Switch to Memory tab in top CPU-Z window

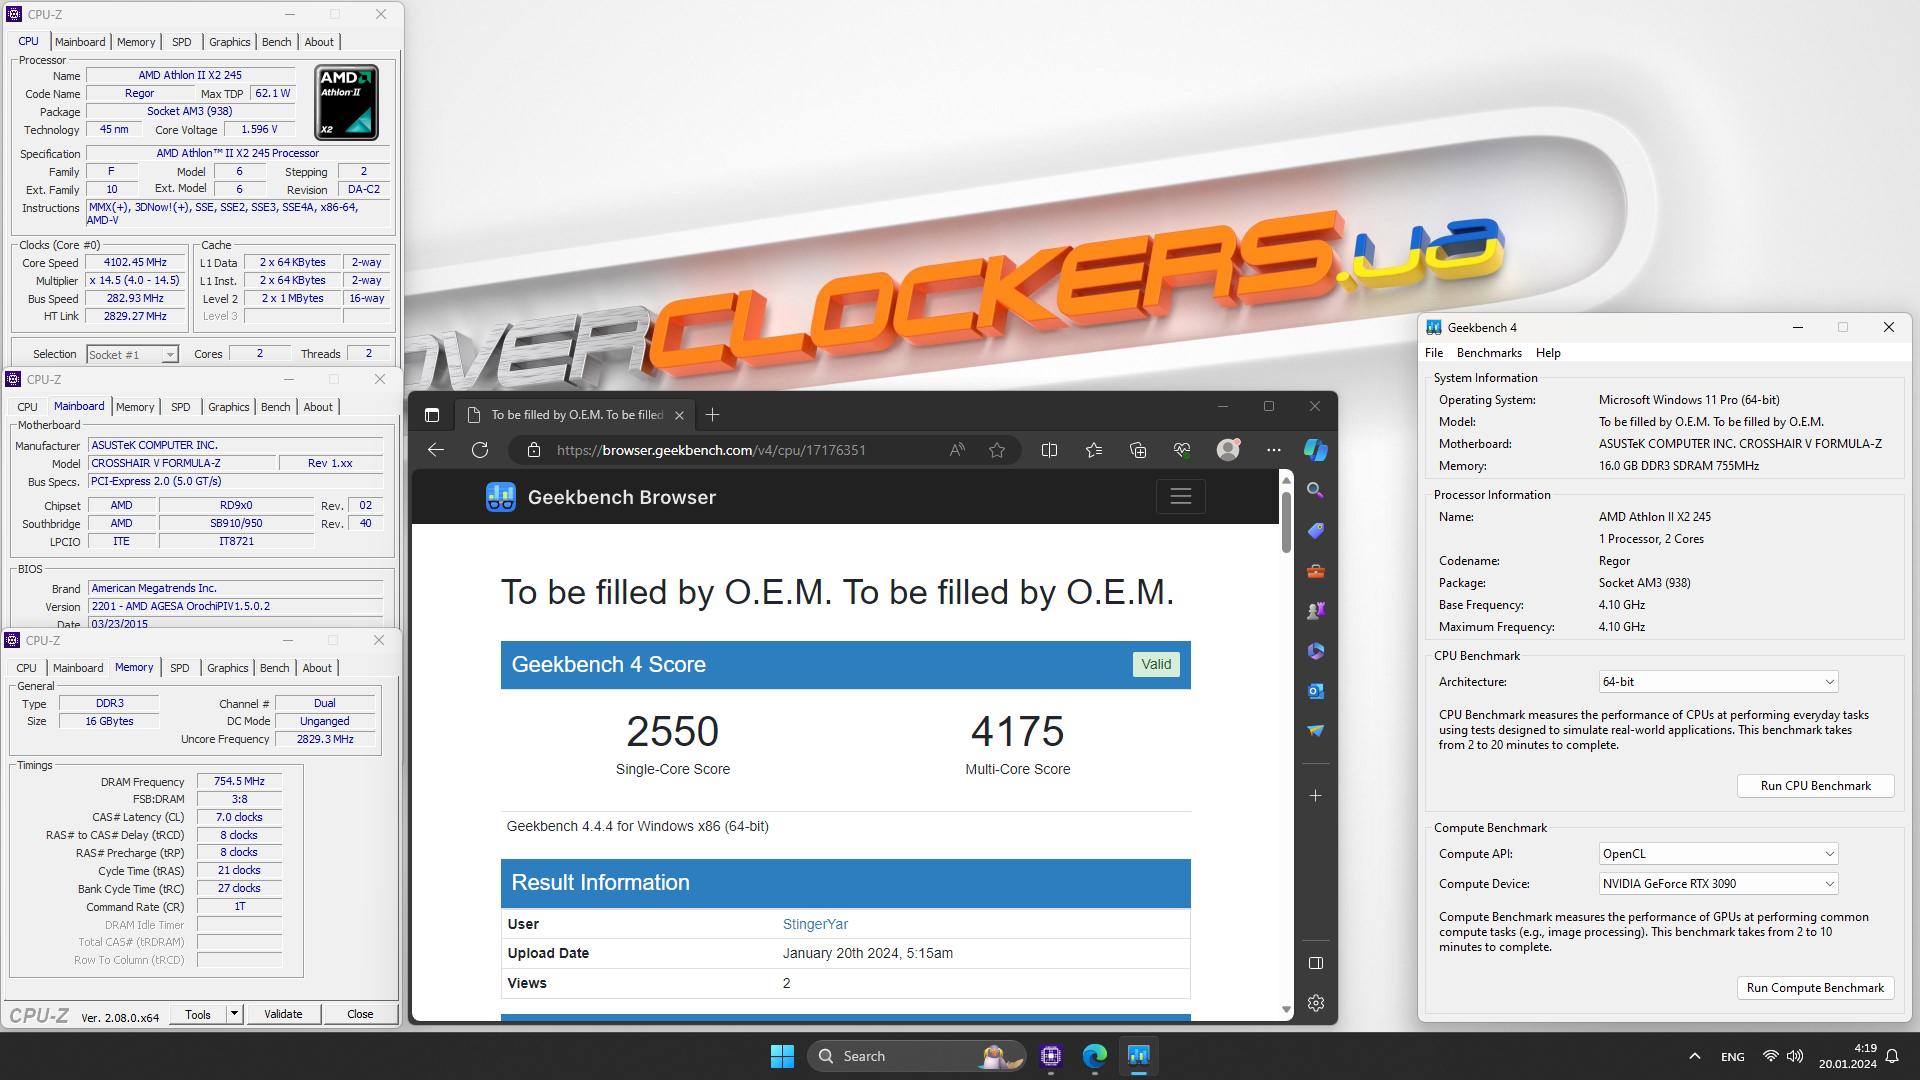point(136,42)
